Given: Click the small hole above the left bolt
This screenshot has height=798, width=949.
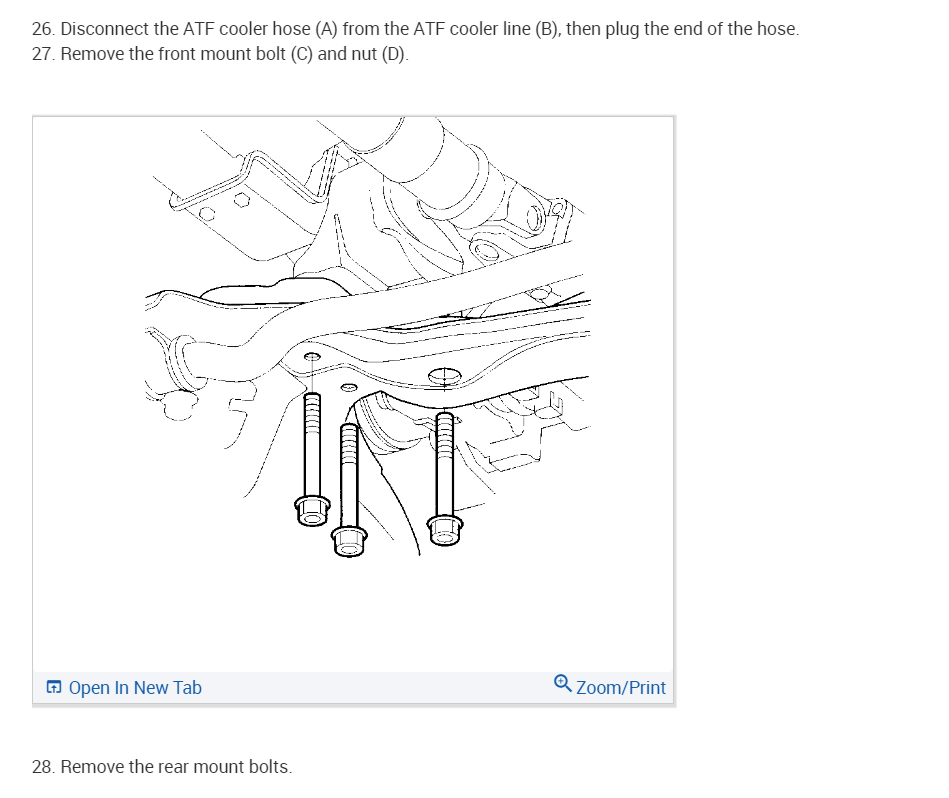Looking at the screenshot, I should [x=312, y=356].
